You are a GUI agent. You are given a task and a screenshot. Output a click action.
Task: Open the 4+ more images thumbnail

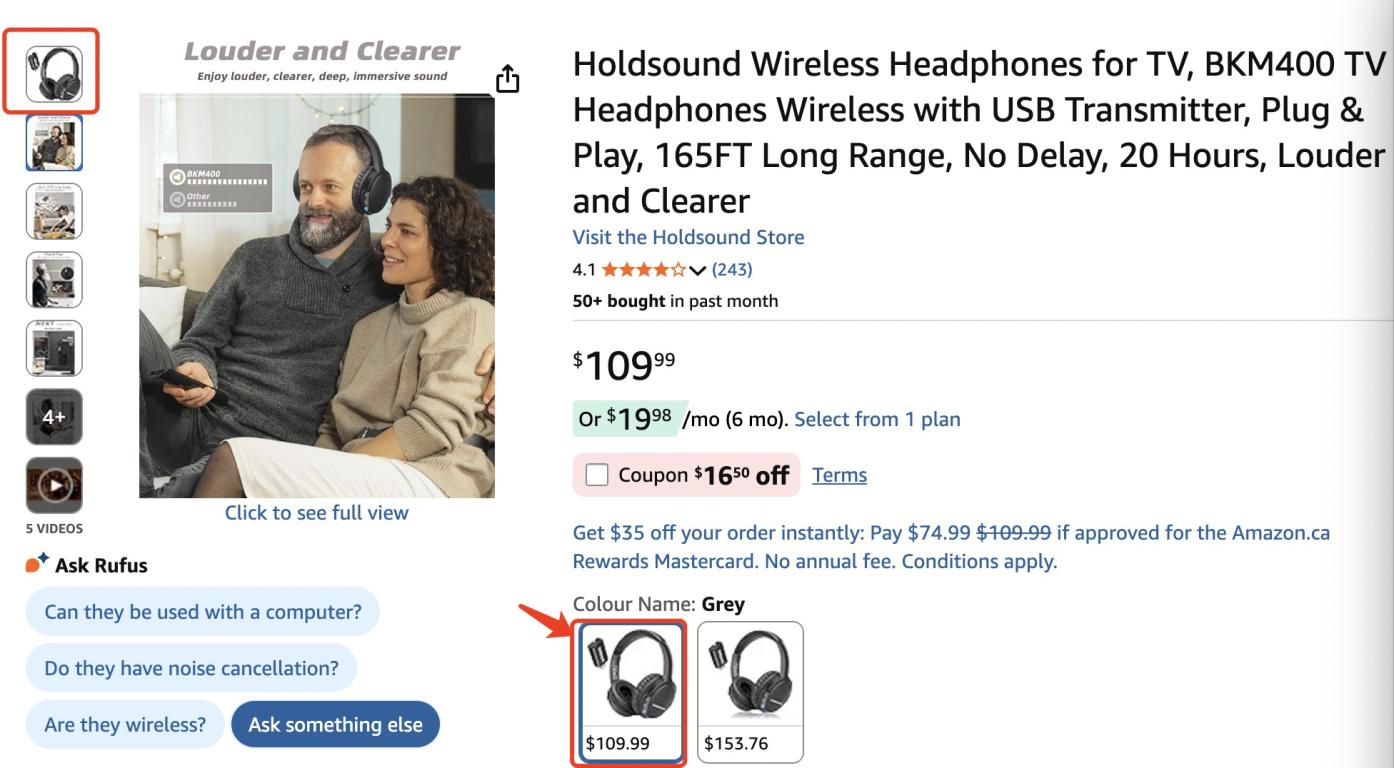tap(54, 417)
